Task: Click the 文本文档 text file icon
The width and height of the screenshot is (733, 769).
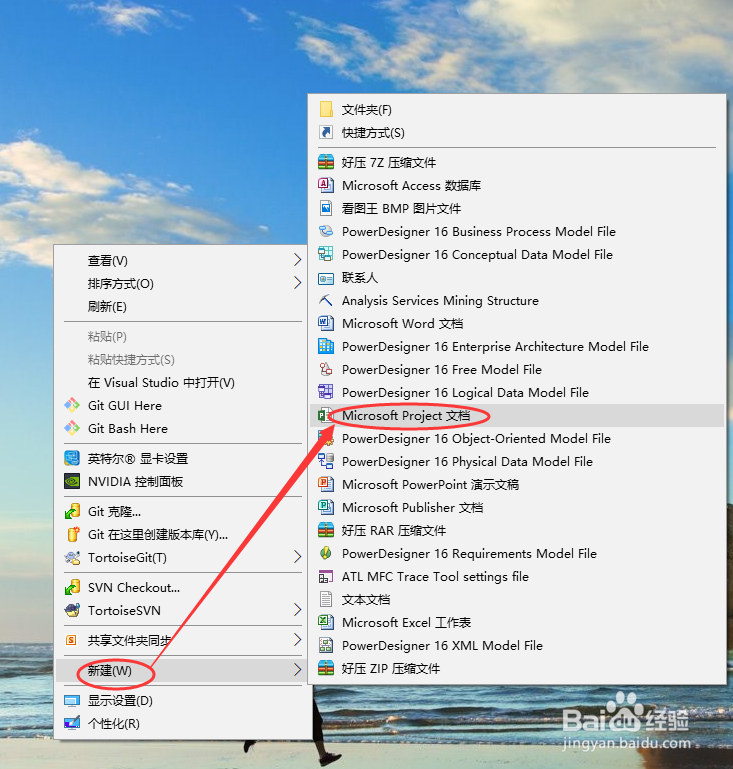Action: point(326,600)
